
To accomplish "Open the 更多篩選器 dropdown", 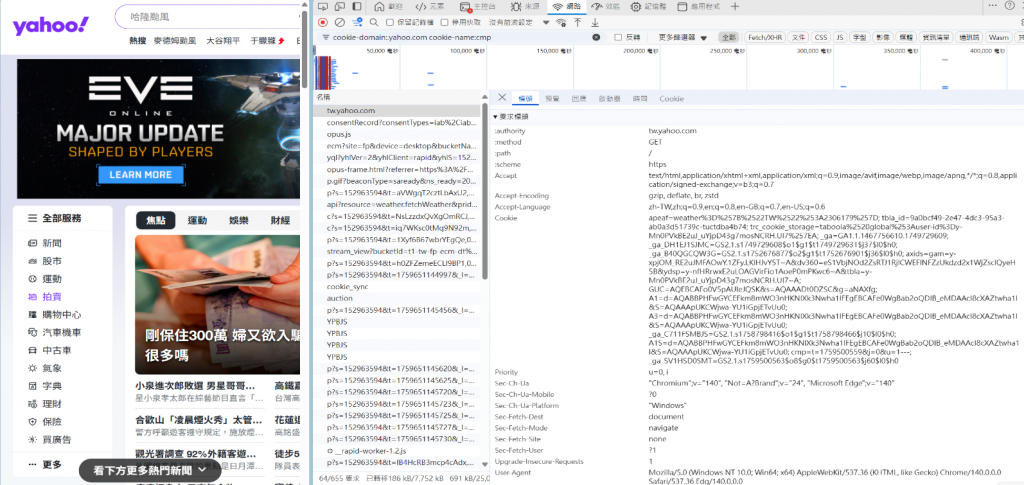I will [x=682, y=38].
